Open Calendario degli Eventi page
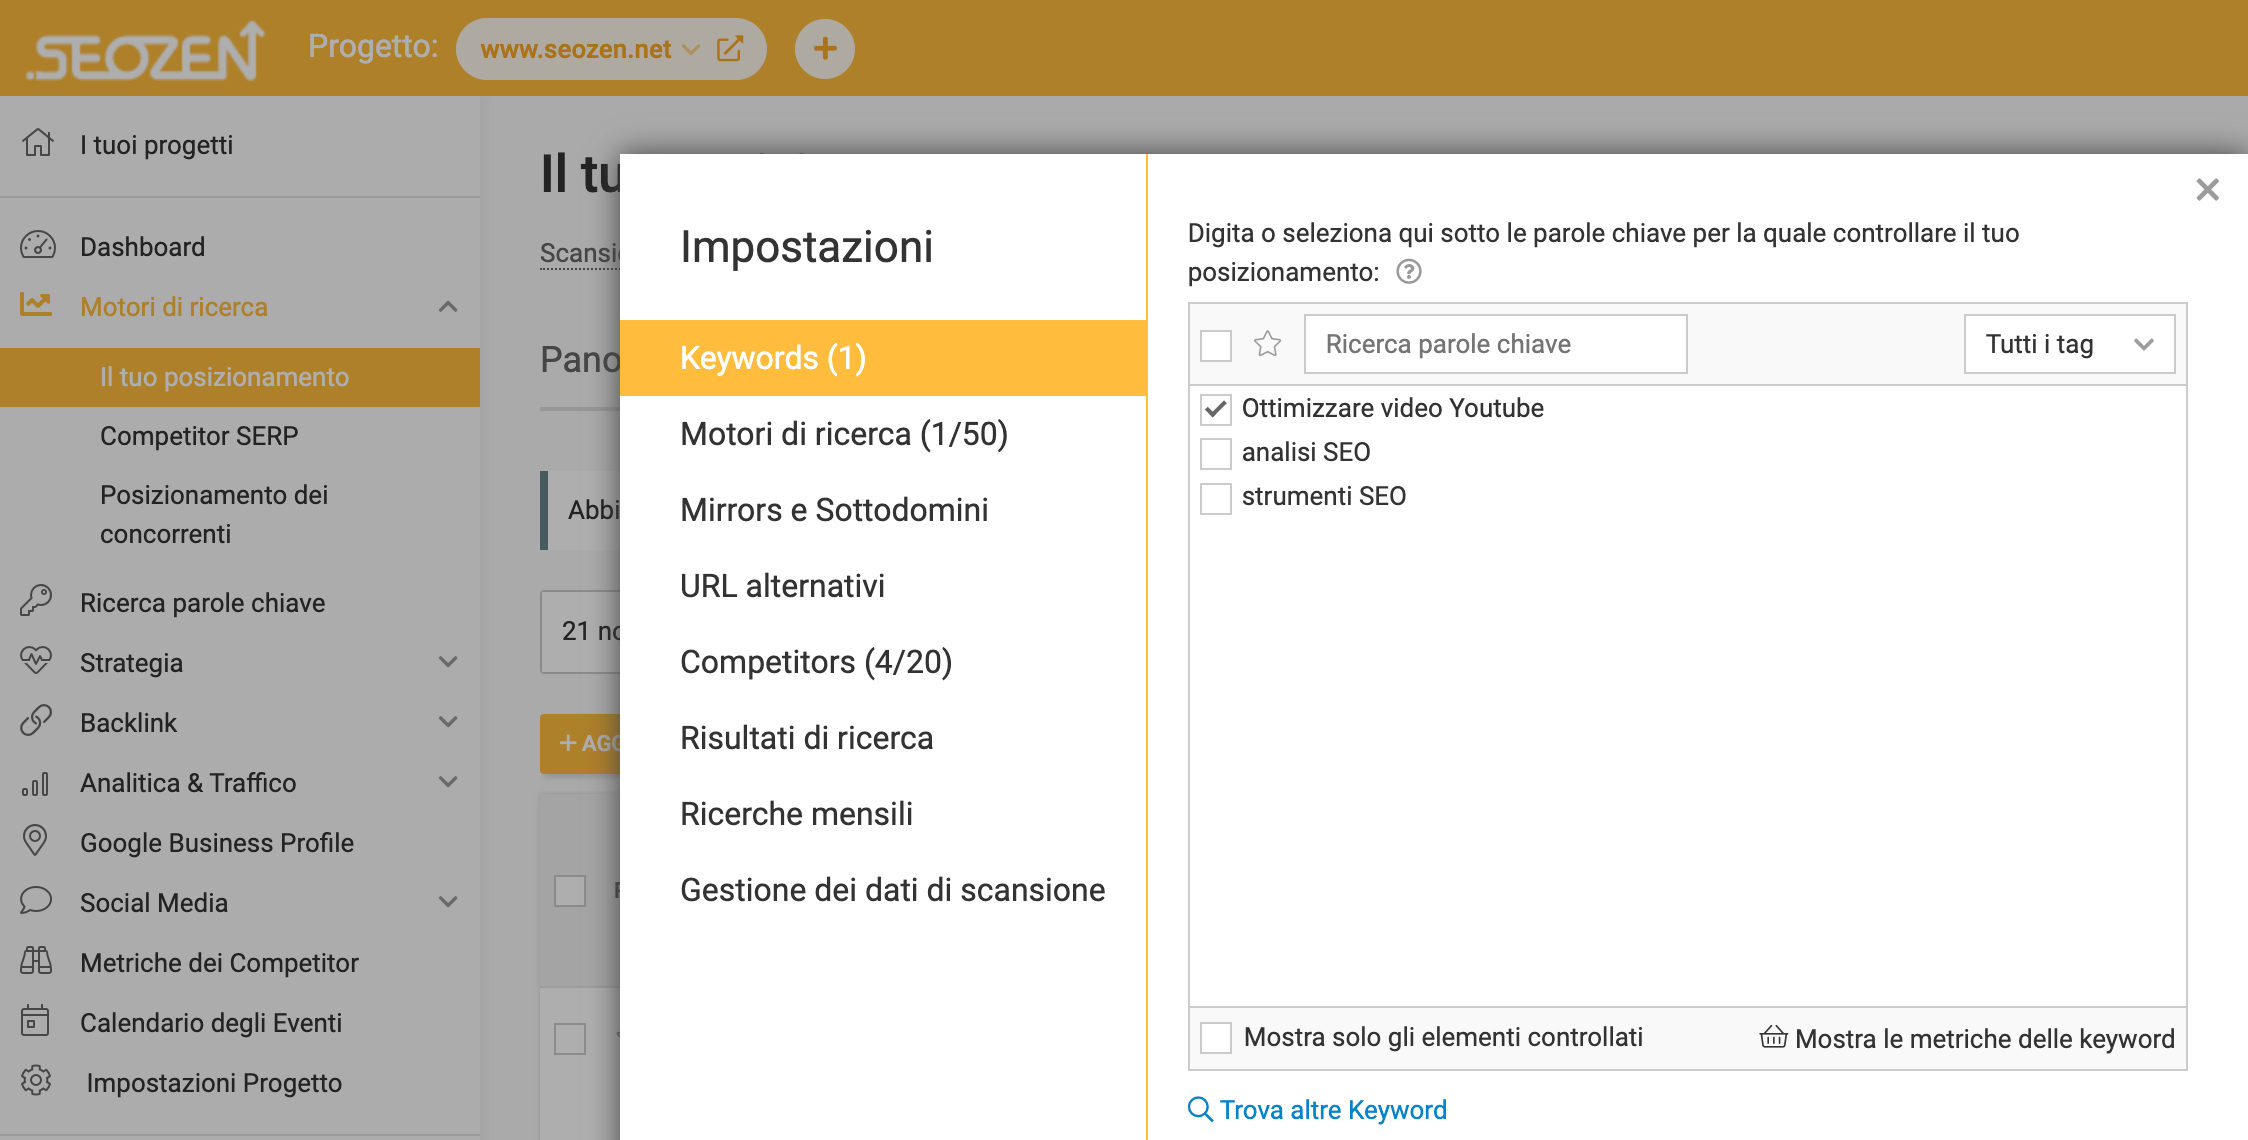The height and width of the screenshot is (1140, 2248). pyautogui.click(x=211, y=1023)
